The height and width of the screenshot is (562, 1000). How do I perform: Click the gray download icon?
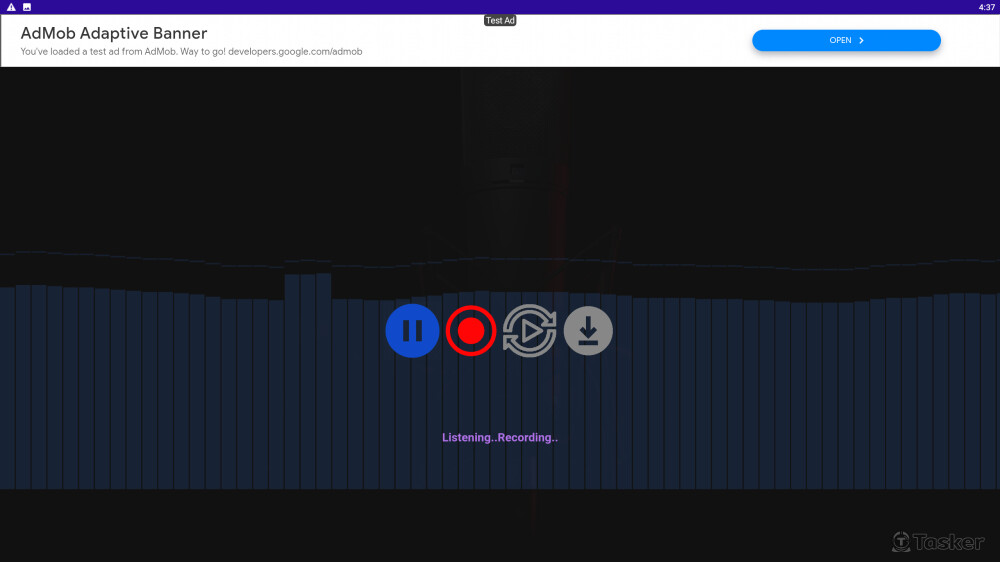point(588,331)
